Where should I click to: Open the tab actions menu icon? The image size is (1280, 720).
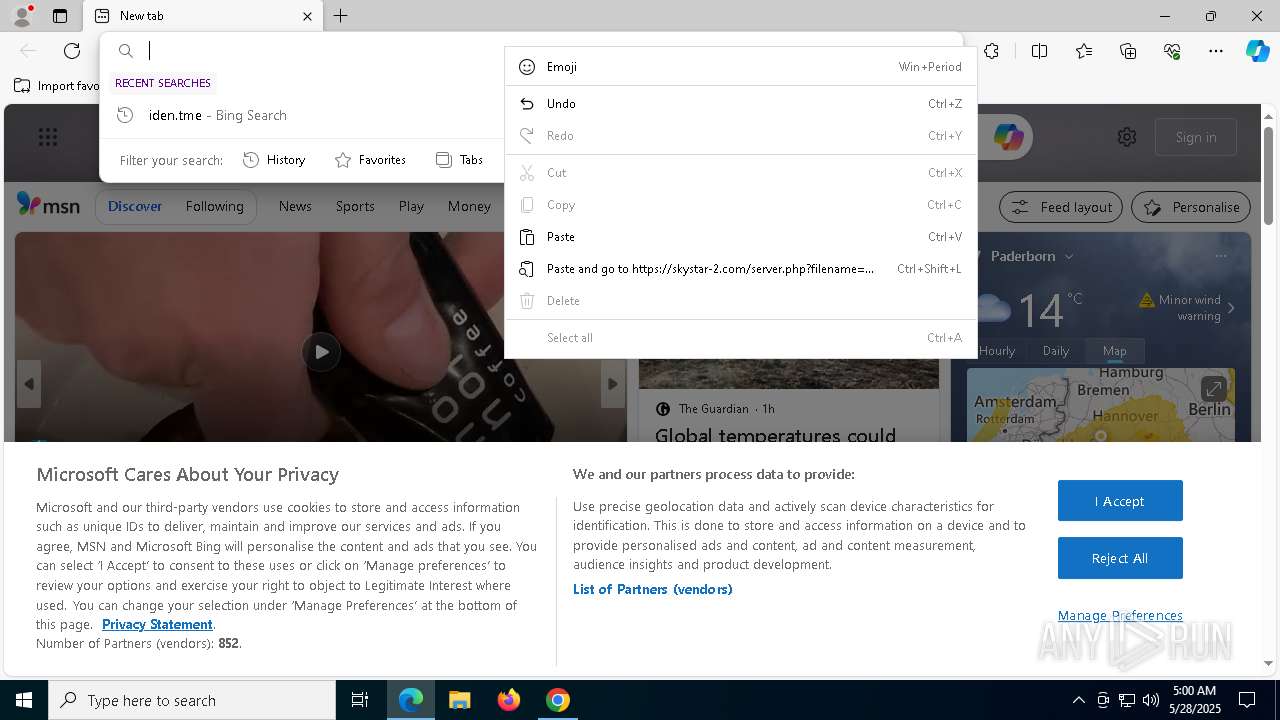pyautogui.click(x=60, y=16)
